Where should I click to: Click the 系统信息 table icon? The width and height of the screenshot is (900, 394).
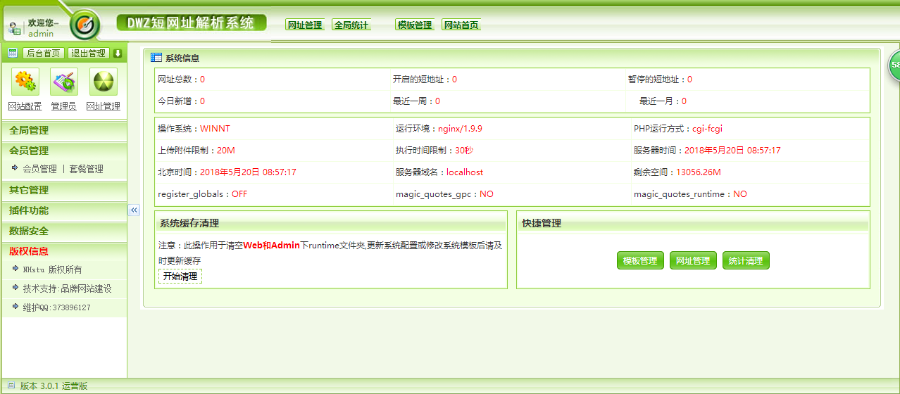pos(156,58)
